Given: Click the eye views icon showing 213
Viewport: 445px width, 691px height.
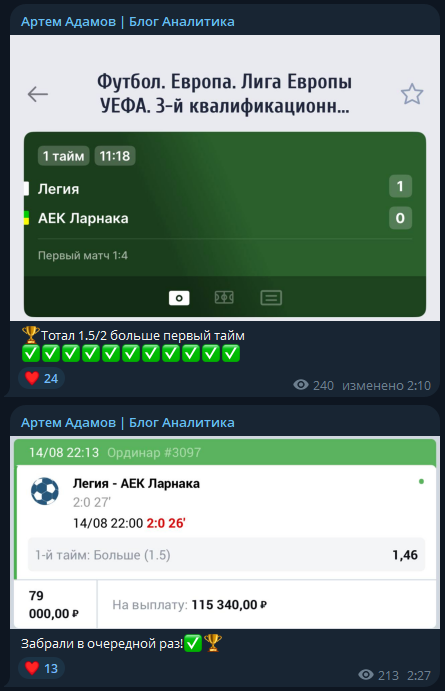Looking at the screenshot, I should [366, 675].
